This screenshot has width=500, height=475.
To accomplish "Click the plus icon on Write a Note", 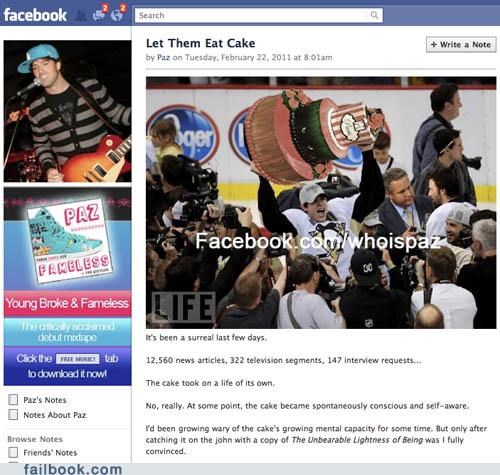I will [434, 45].
